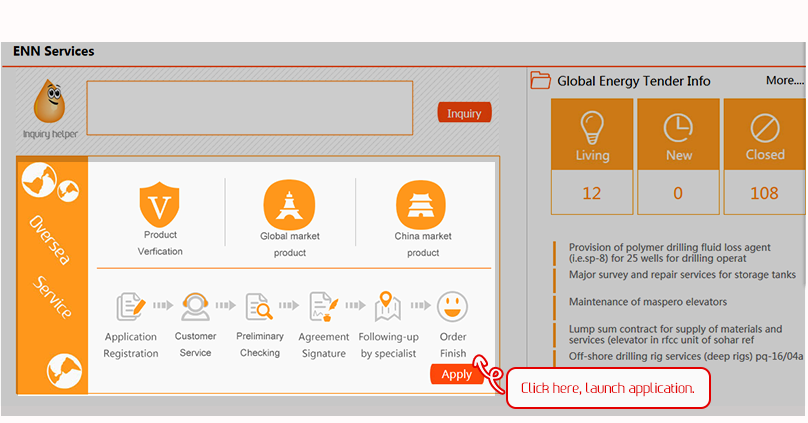Screen dimensions: 808x423
Task: Click the Following-up by specialist map icon
Action: [x=387, y=306]
